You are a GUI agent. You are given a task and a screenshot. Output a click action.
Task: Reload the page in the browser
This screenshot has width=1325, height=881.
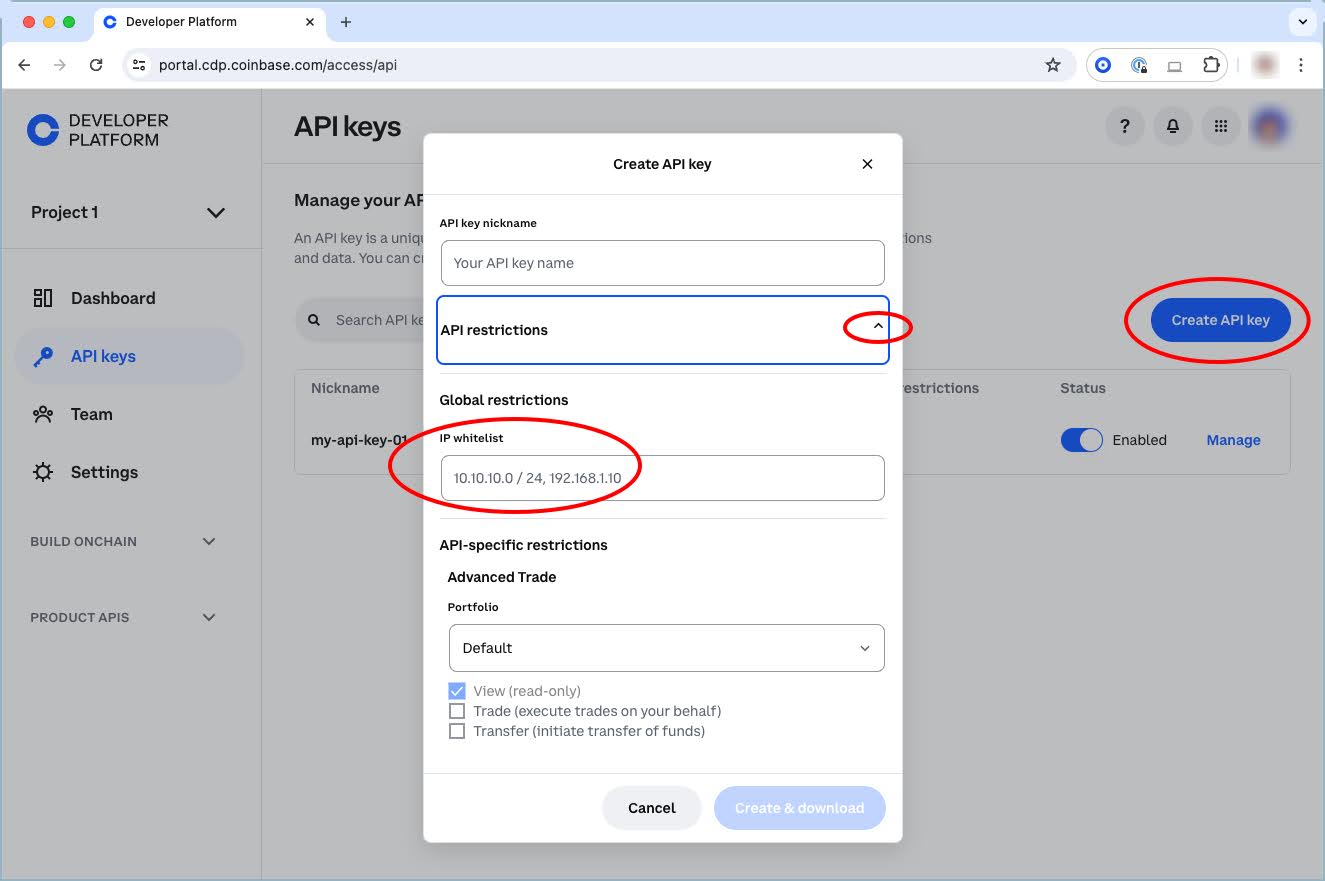click(x=96, y=65)
